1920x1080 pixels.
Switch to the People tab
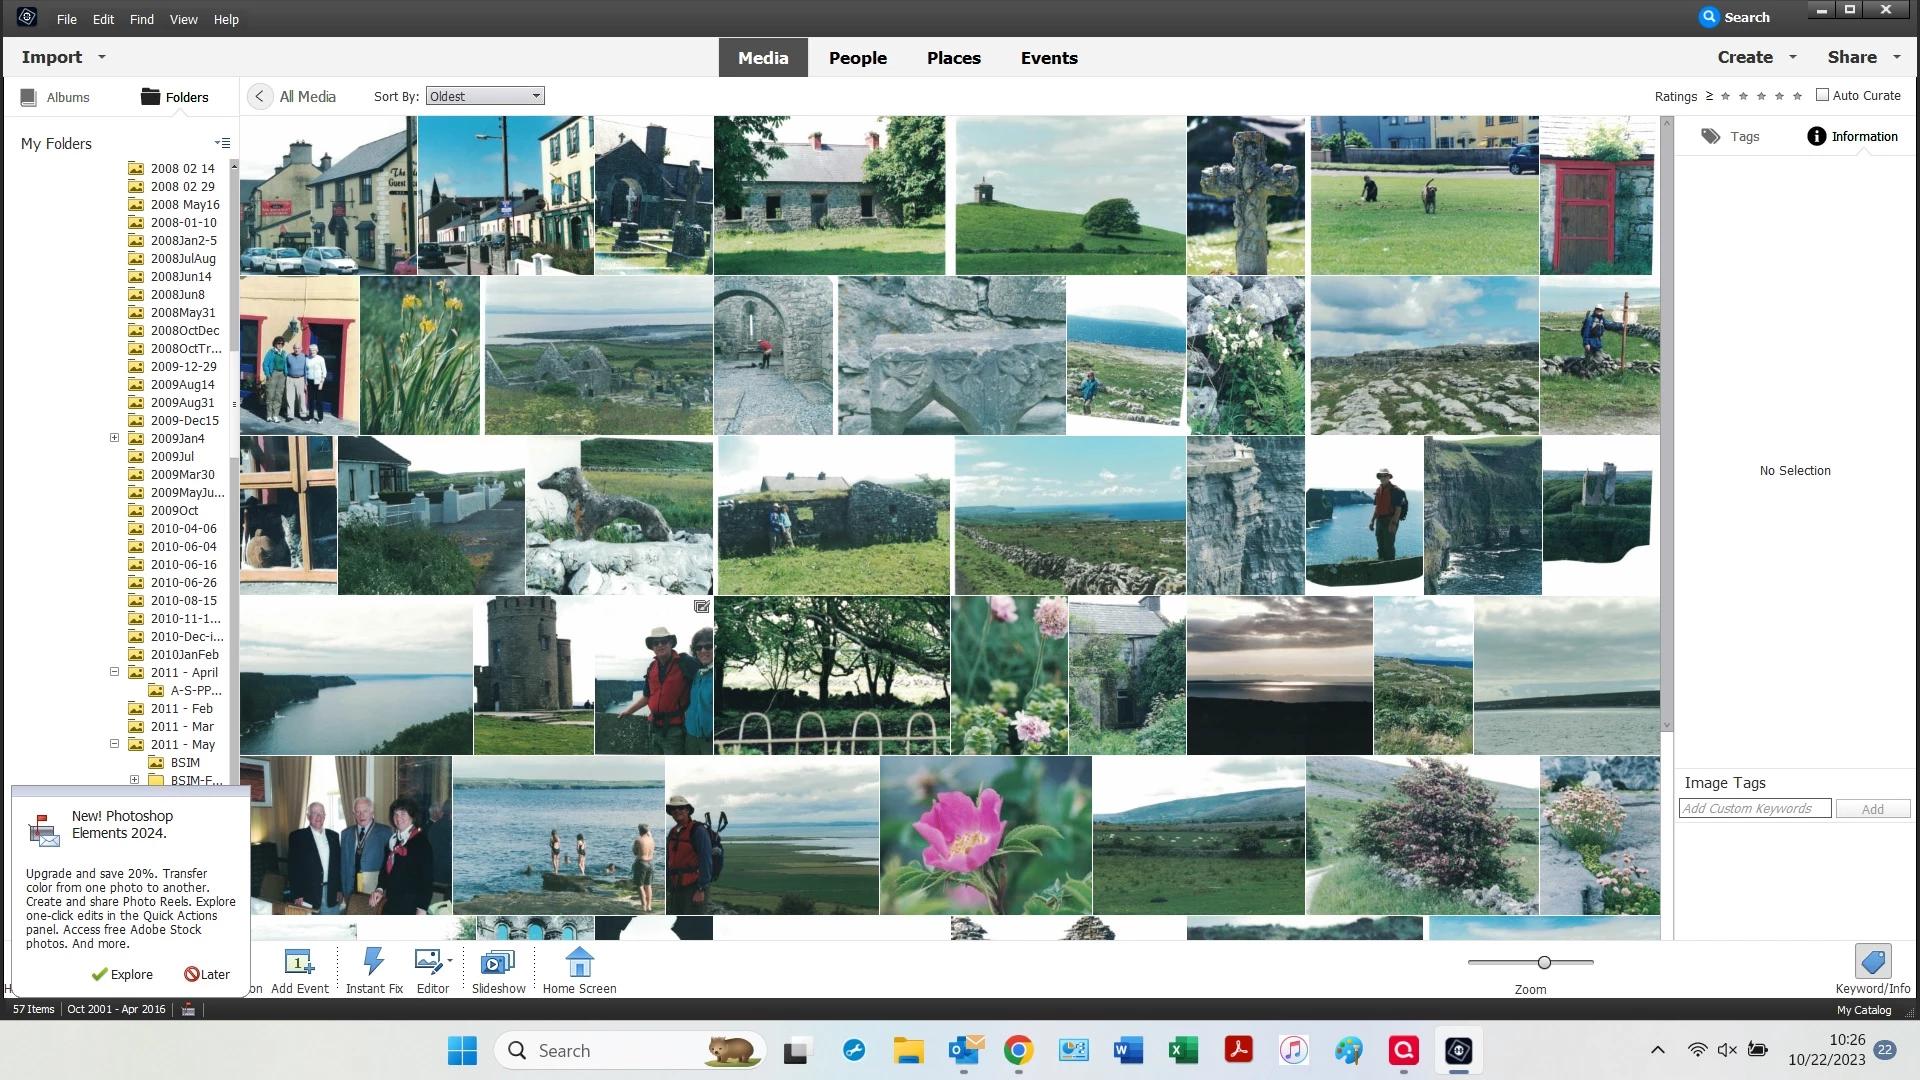pyautogui.click(x=857, y=58)
